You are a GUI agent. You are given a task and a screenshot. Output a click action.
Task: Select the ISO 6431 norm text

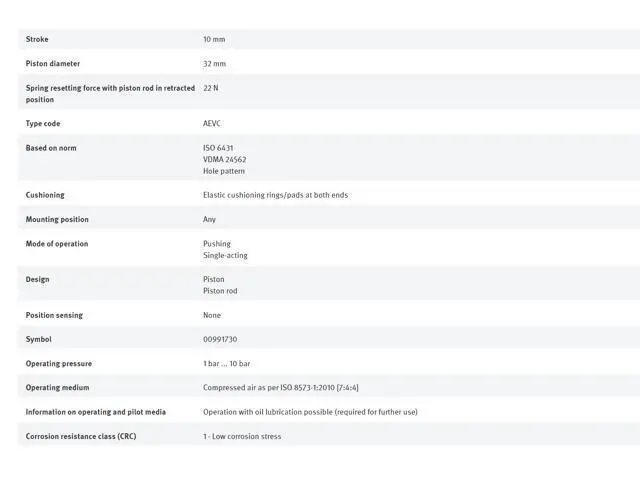[x=218, y=148]
